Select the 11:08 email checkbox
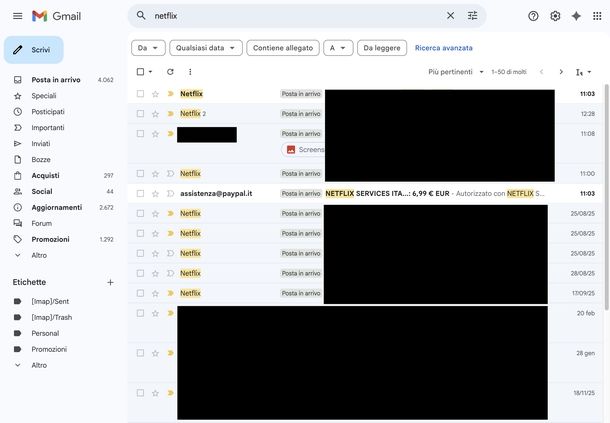This screenshot has height=423, width=610. (x=140, y=133)
